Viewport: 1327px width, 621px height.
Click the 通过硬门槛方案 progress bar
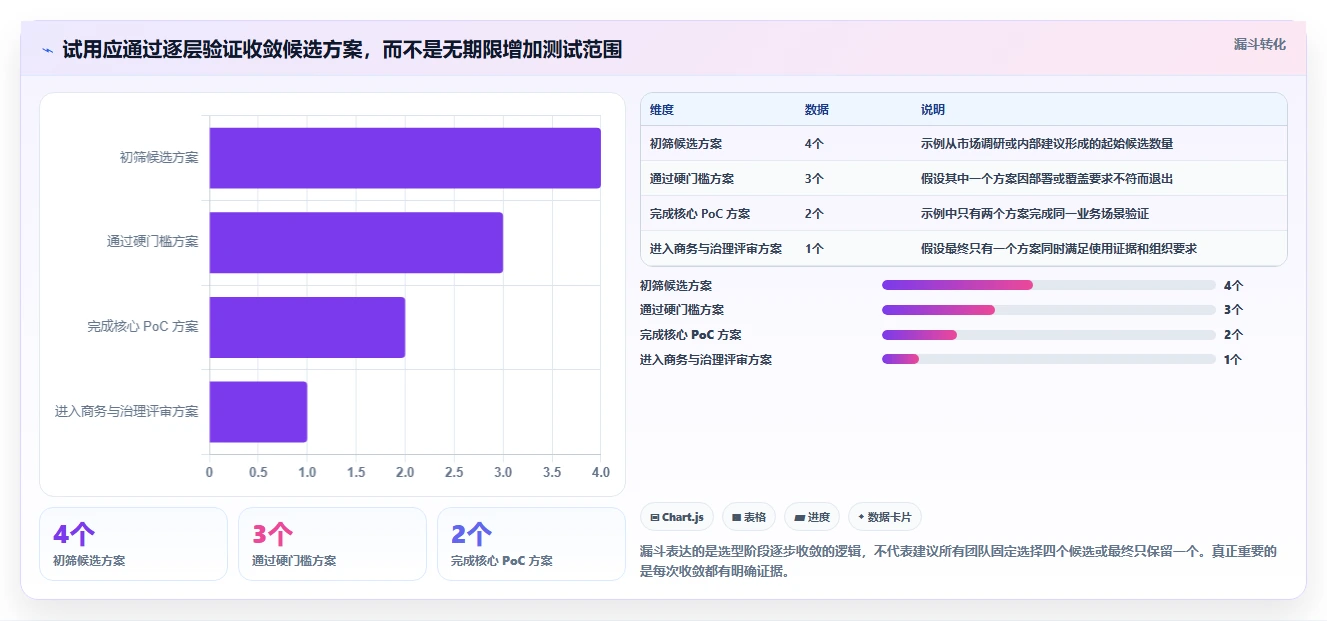[x=1048, y=310]
